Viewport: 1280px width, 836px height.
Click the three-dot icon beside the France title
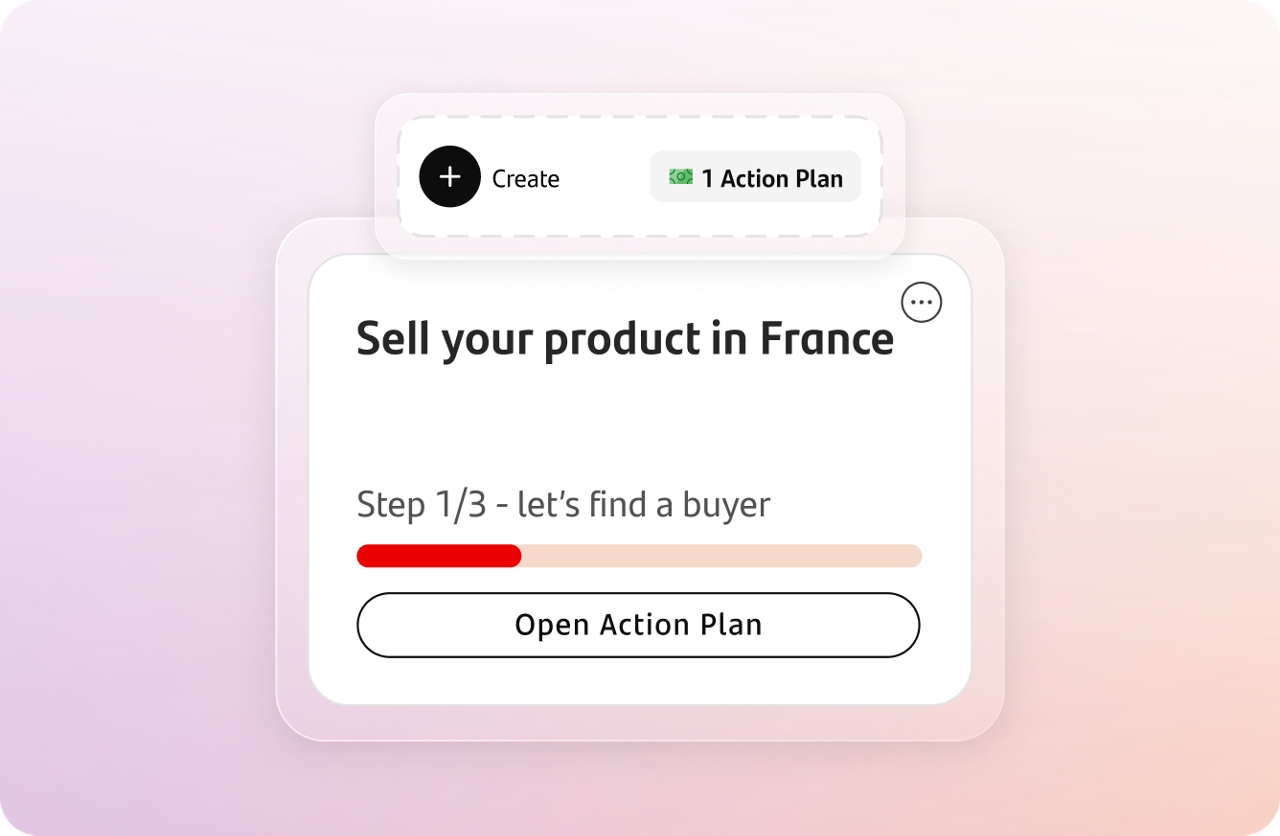click(x=921, y=302)
